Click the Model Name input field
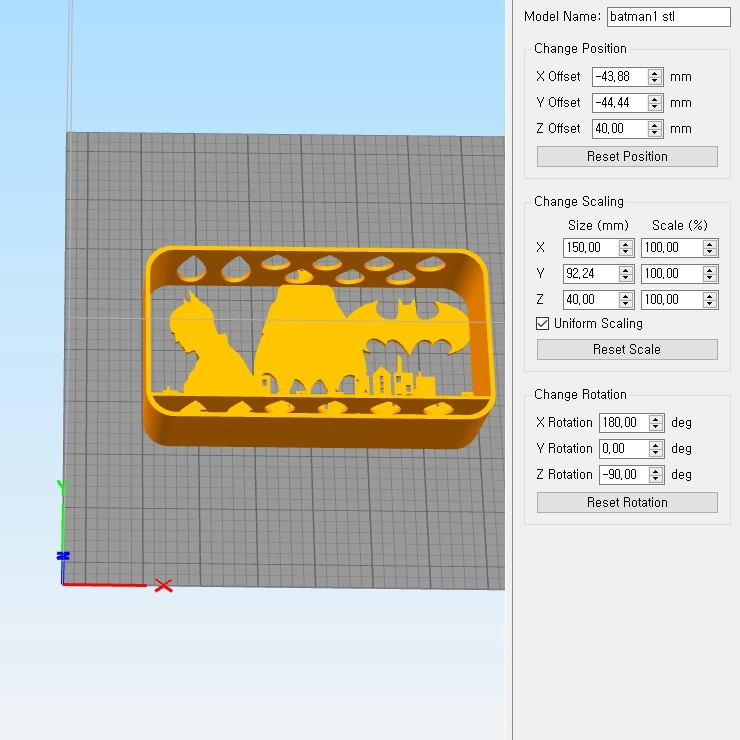Screen dimensions: 740x740 (668, 17)
